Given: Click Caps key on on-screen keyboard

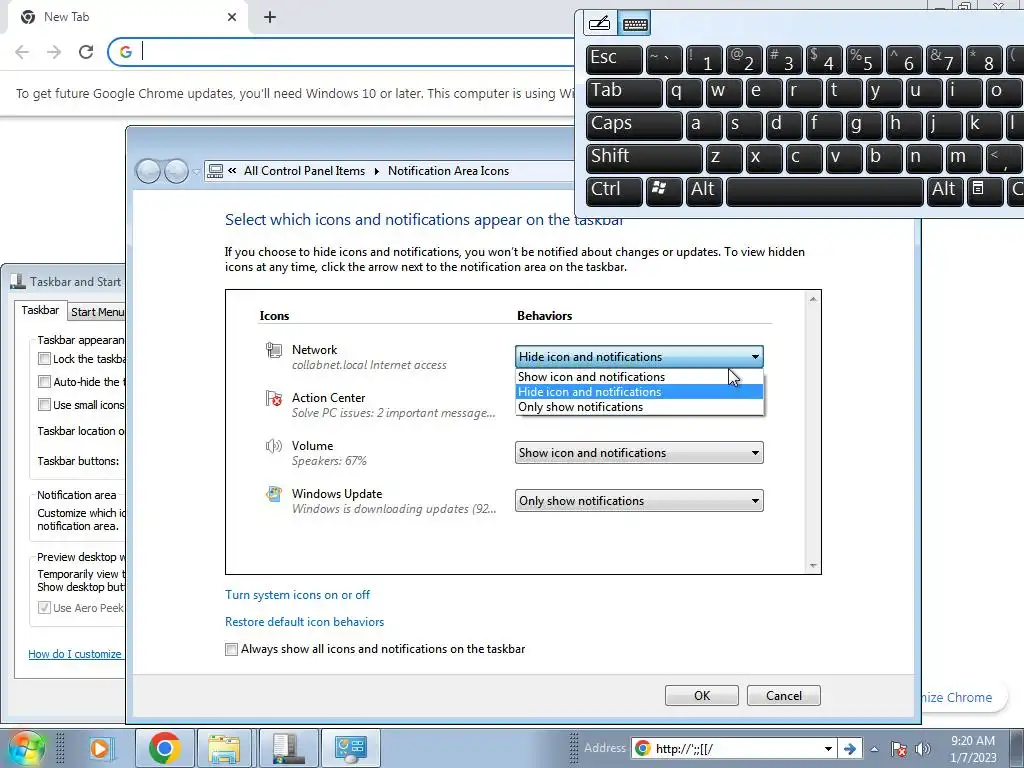Looking at the screenshot, I should (x=634, y=125).
